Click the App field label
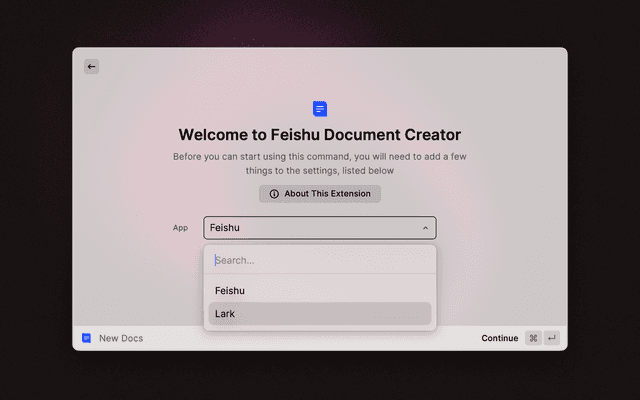This screenshot has width=640, height=400. [180, 228]
